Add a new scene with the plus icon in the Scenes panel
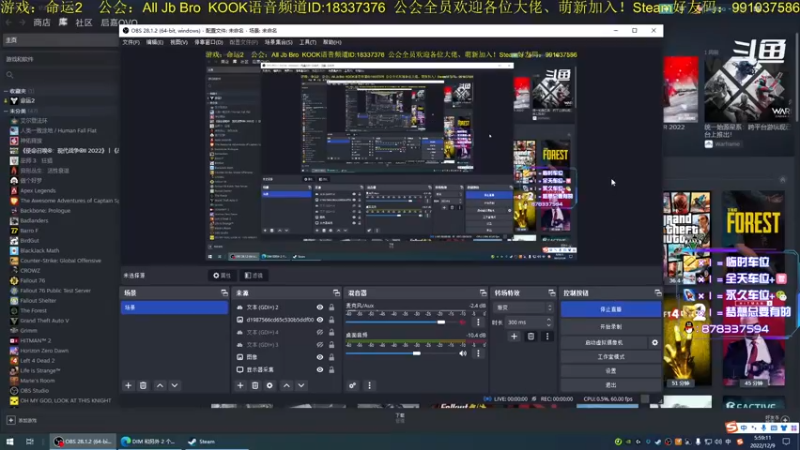This screenshot has width=800, height=450. [x=128, y=386]
